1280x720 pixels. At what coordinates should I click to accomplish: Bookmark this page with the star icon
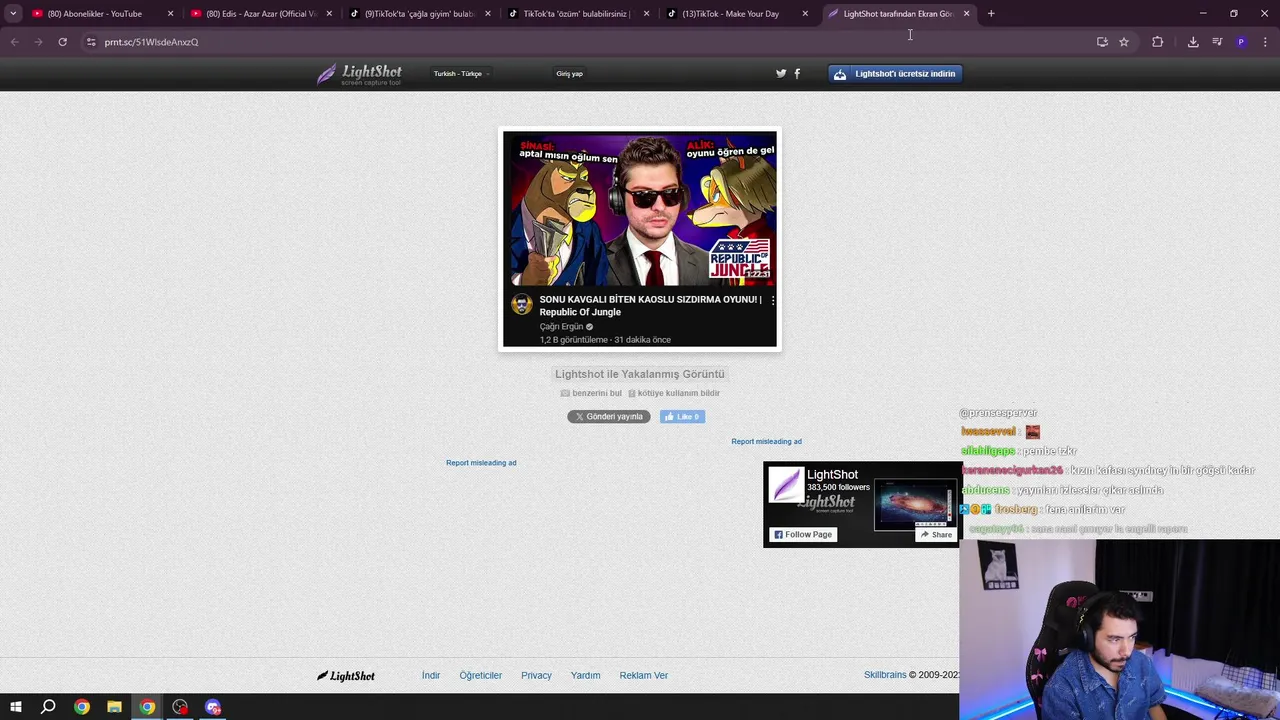coord(1124,42)
